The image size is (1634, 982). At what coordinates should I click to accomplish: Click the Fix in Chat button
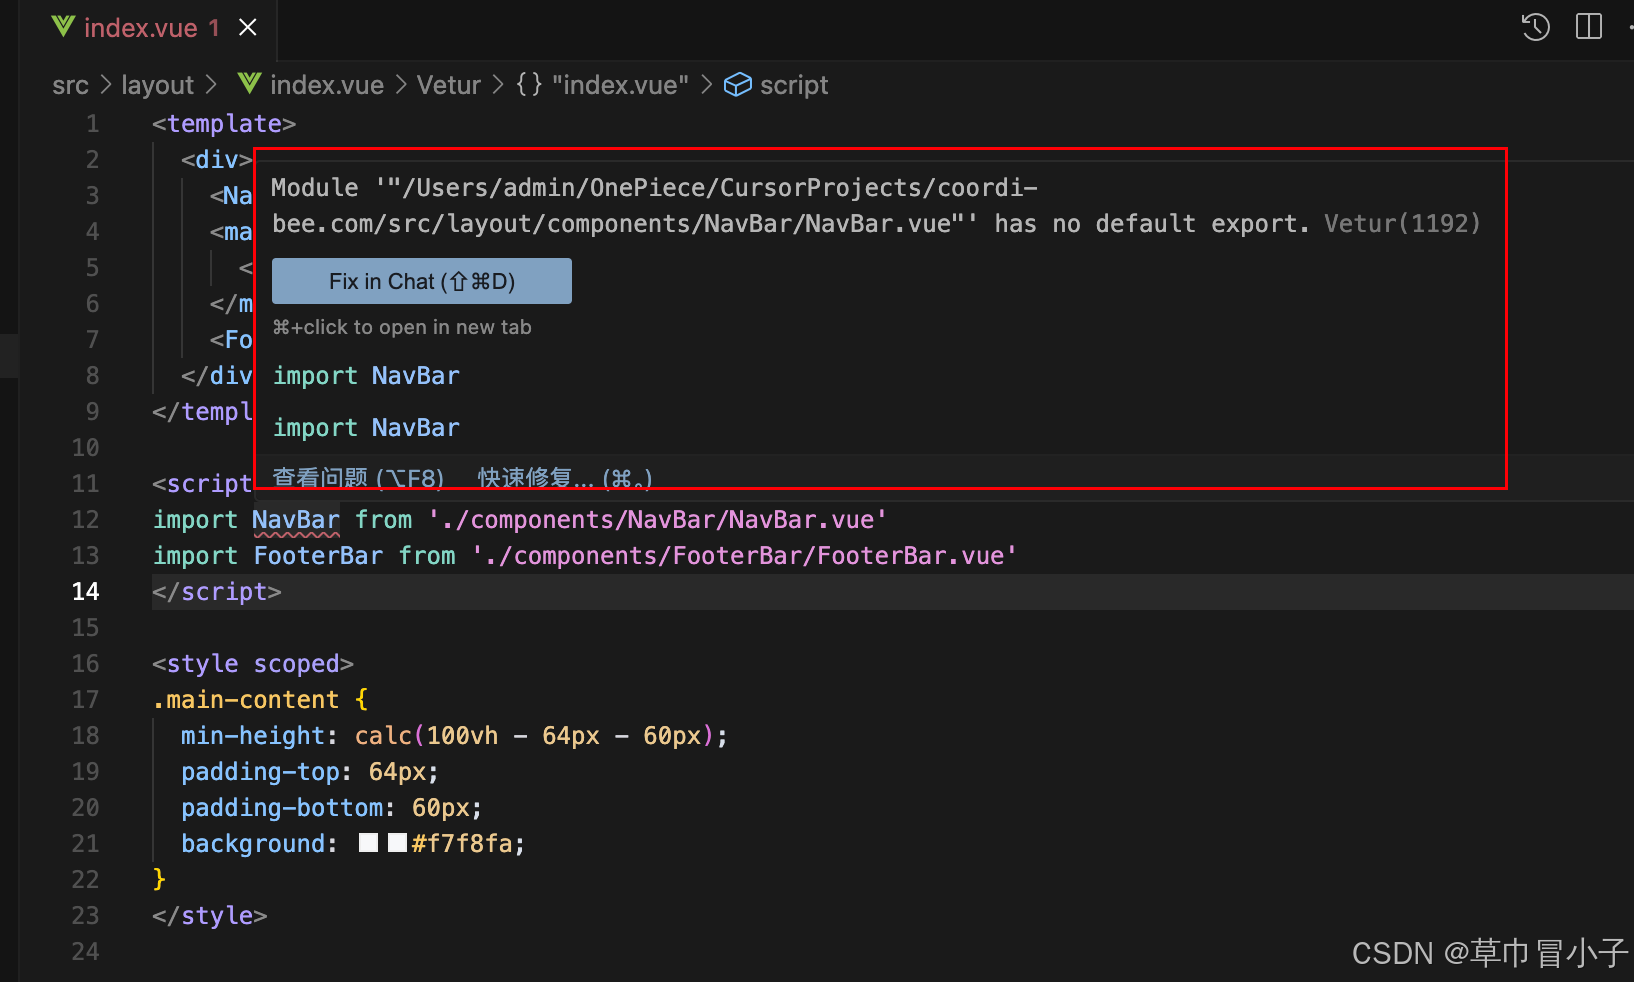421,281
